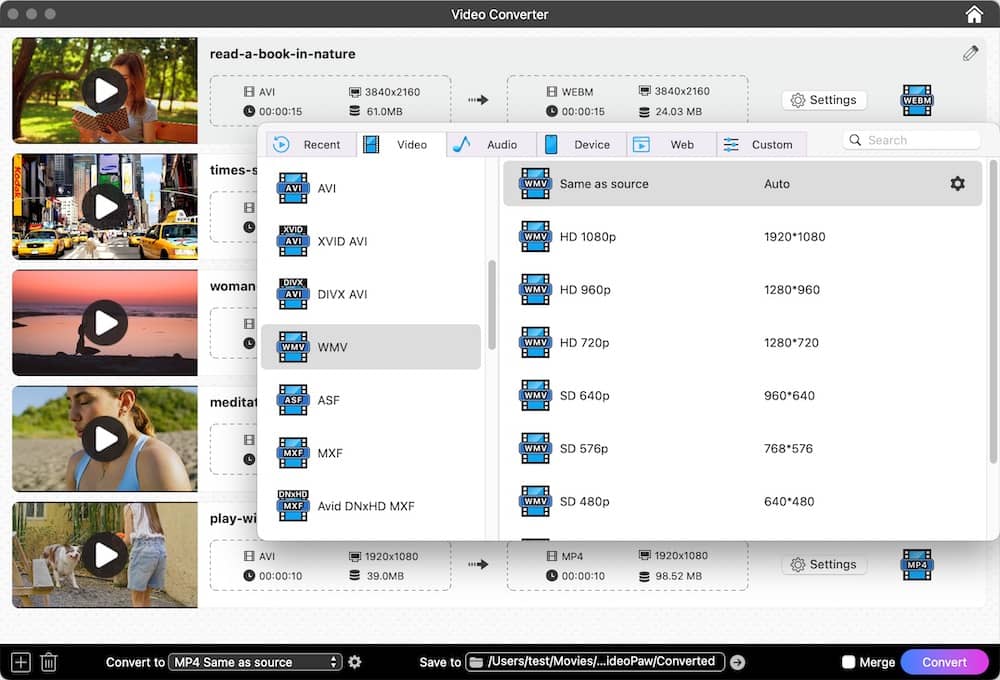Click the format list scrollbar
Image resolution: width=1000 pixels, height=680 pixels.
[492, 305]
